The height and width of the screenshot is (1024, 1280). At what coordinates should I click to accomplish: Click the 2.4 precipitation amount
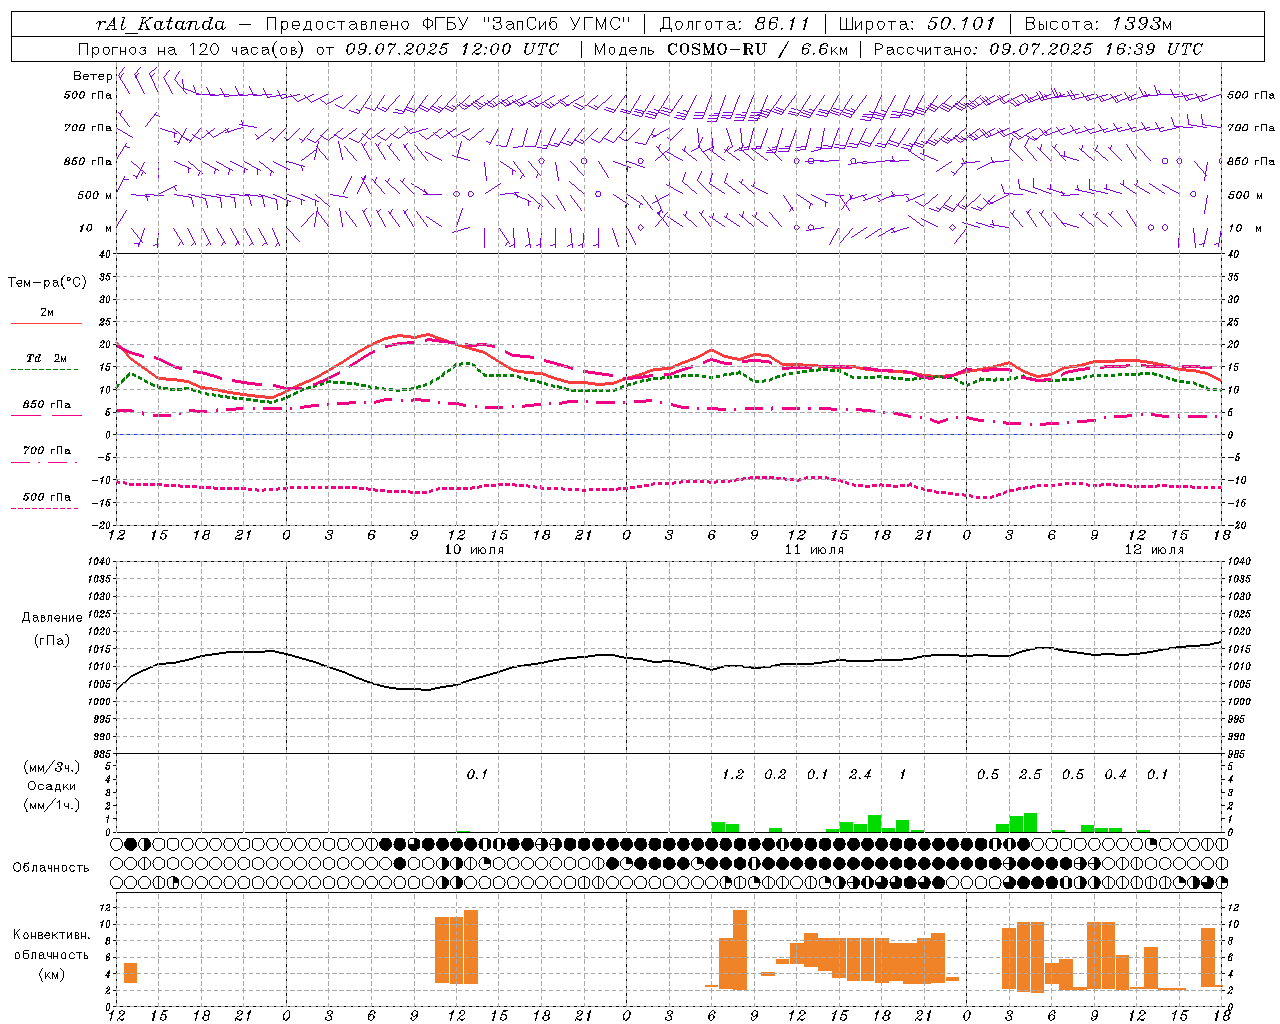click(860, 775)
